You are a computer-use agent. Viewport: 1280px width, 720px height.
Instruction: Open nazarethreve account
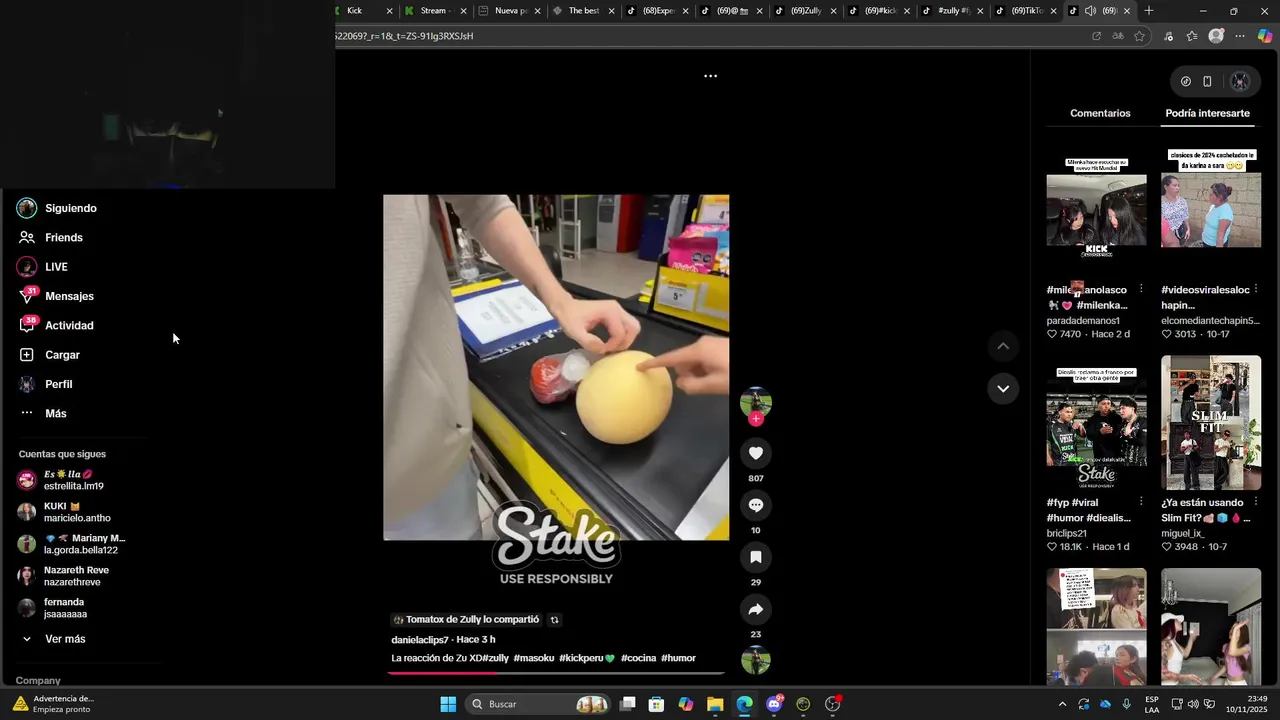(64, 576)
